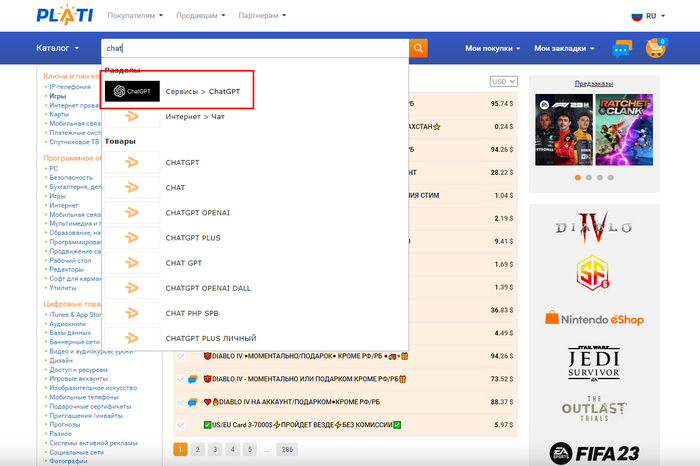The width and height of the screenshot is (700, 466).
Task: Open the USD currency selector
Action: [x=504, y=82]
